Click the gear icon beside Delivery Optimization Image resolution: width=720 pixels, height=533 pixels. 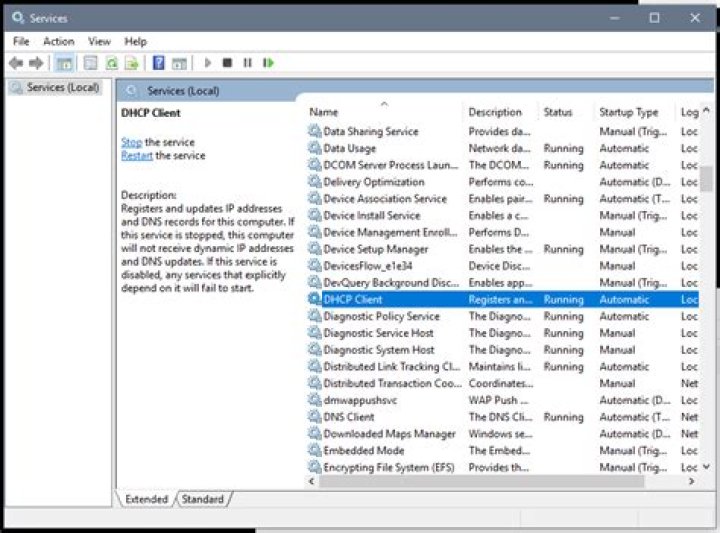[315, 181]
